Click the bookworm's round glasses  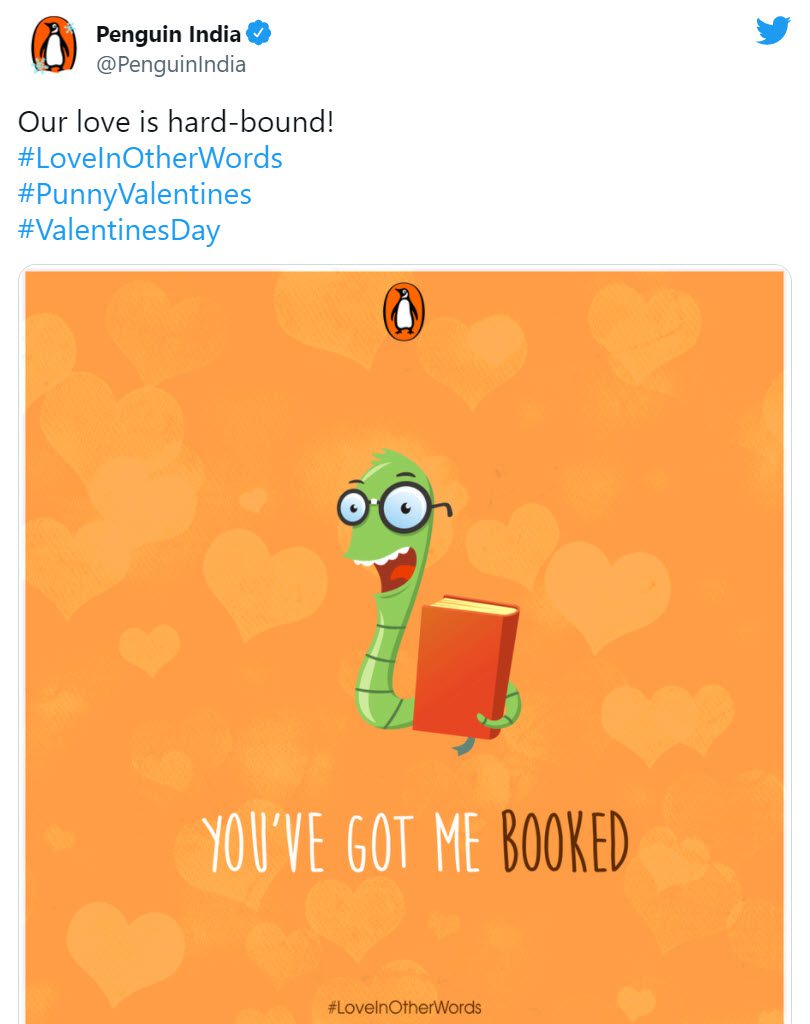[x=392, y=507]
